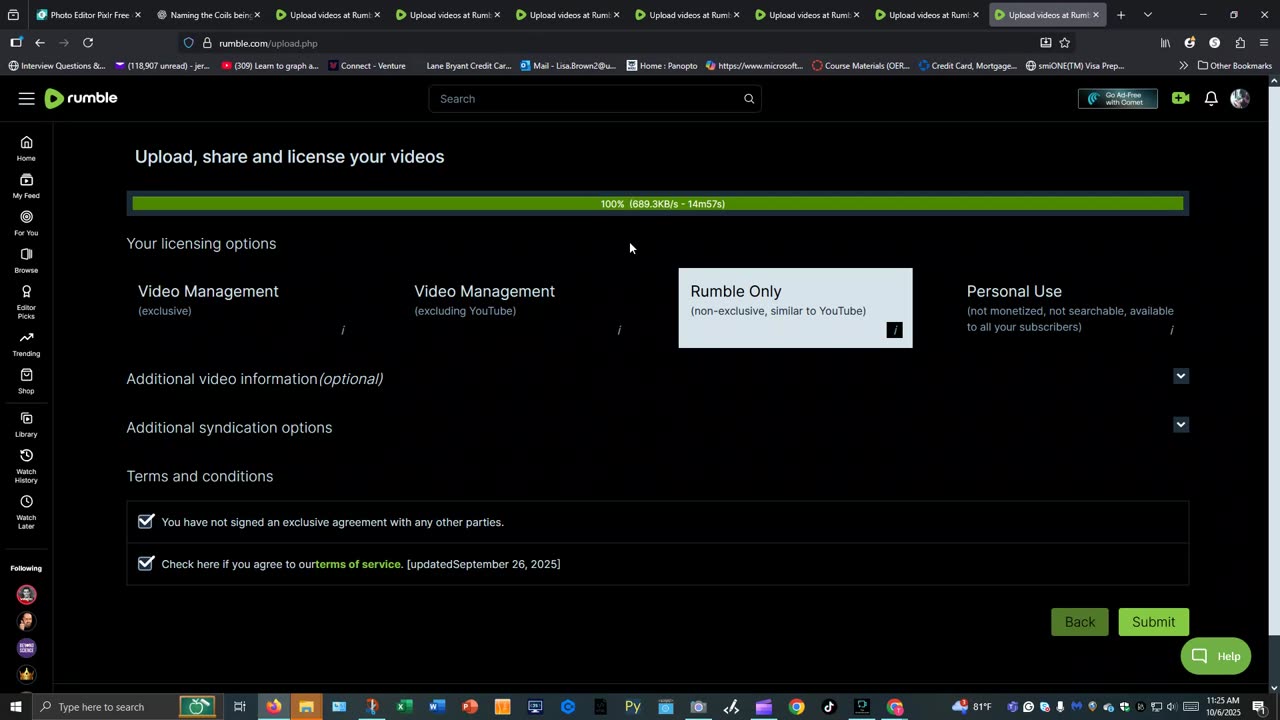1280x720 pixels.
Task: Open the browser application menu
Action: pyautogui.click(x=1264, y=43)
